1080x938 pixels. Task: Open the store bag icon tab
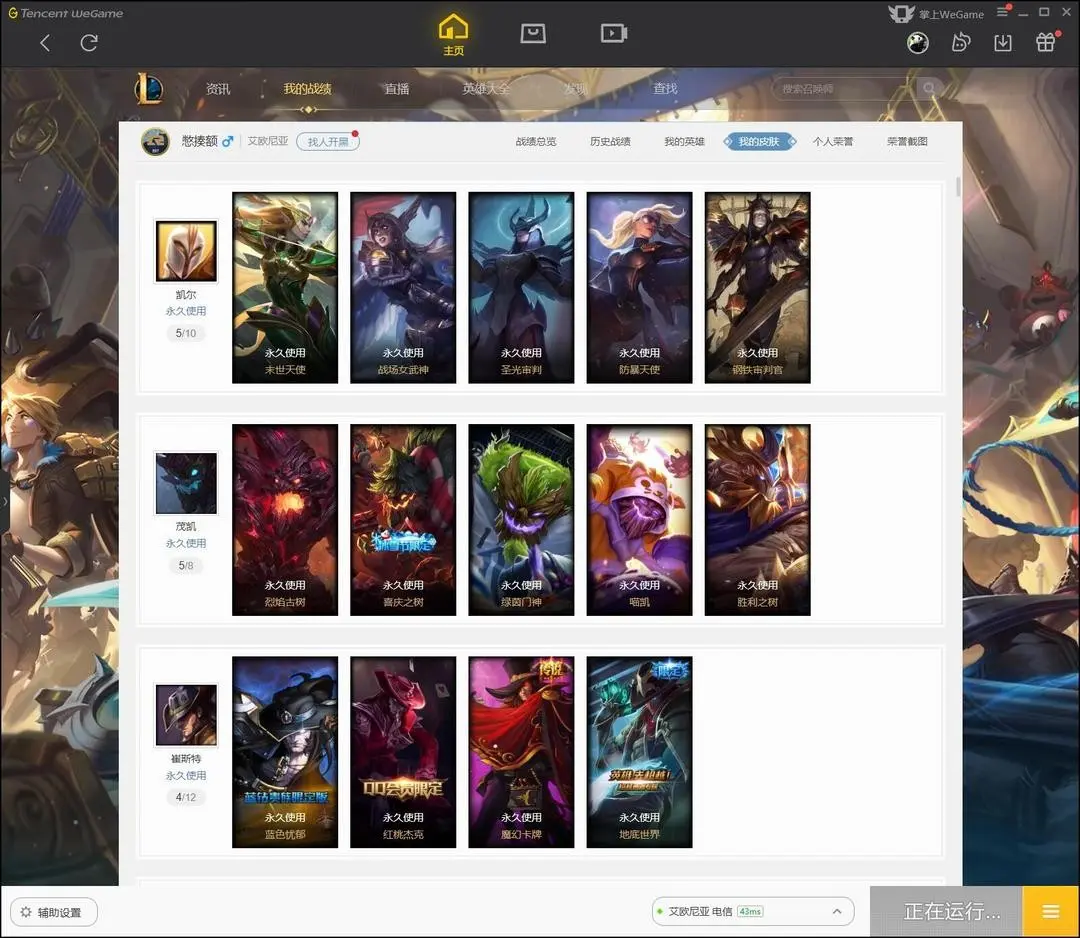532,33
